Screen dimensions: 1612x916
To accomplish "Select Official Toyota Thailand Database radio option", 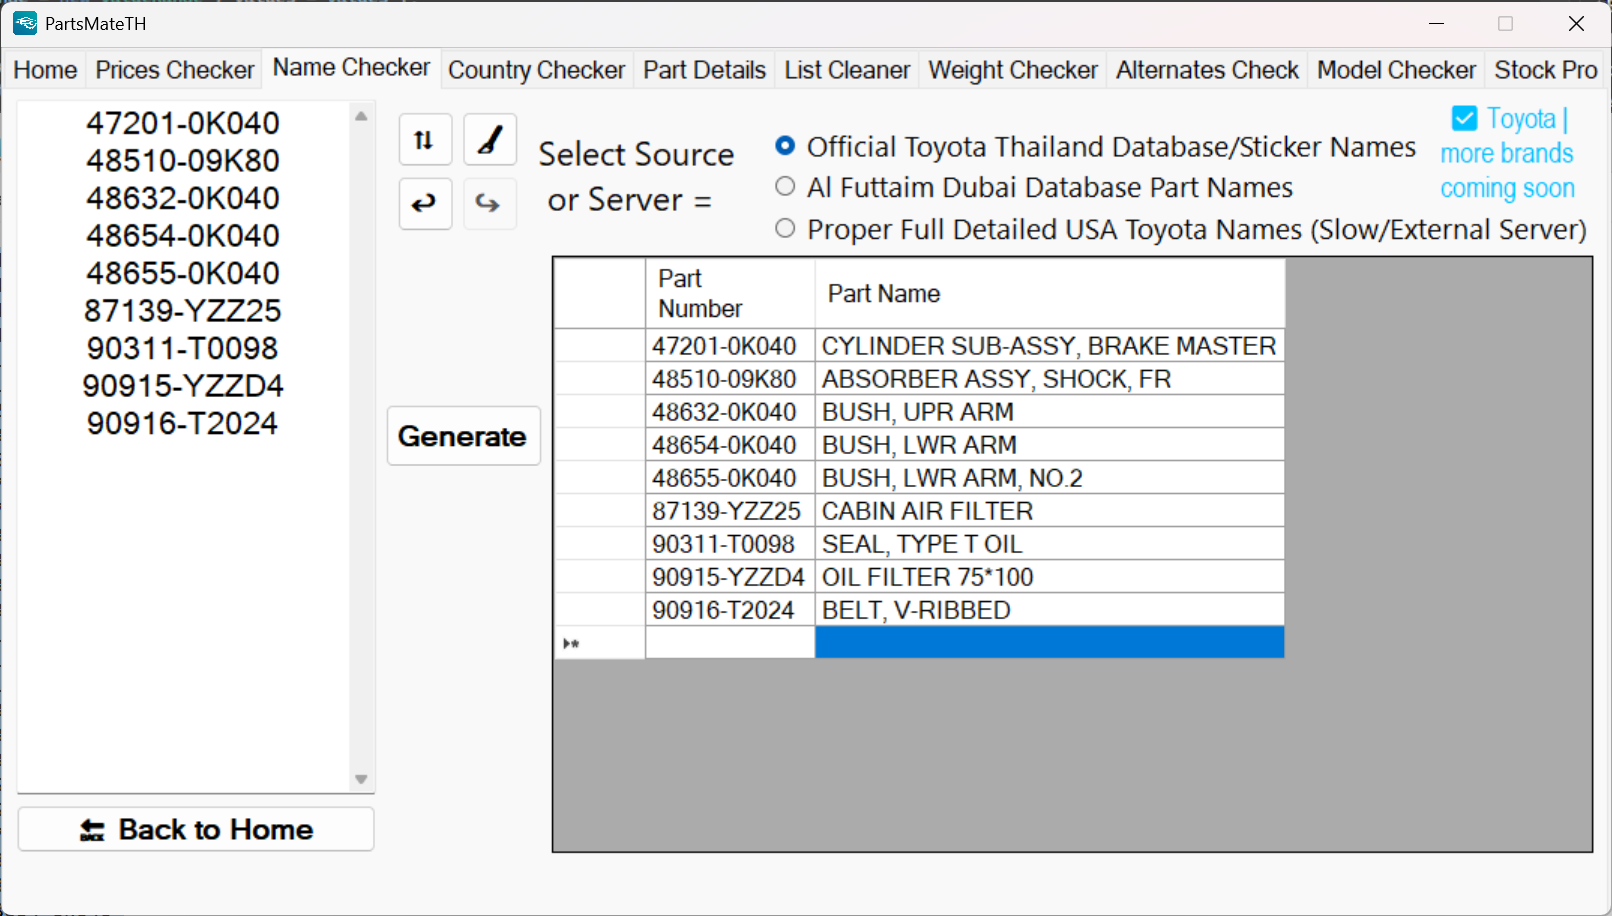I will pyautogui.click(x=786, y=146).
